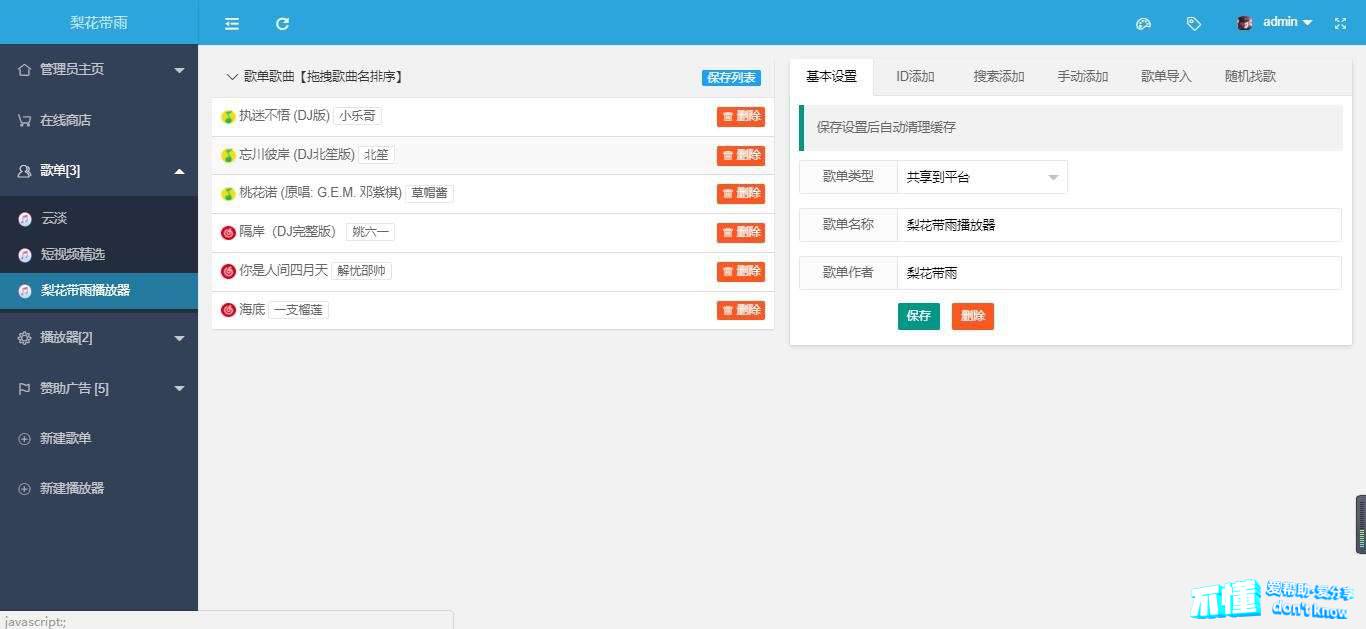Open the 歌单类型 dropdown selector
Screen dimensions: 1366x629
tap(982, 177)
